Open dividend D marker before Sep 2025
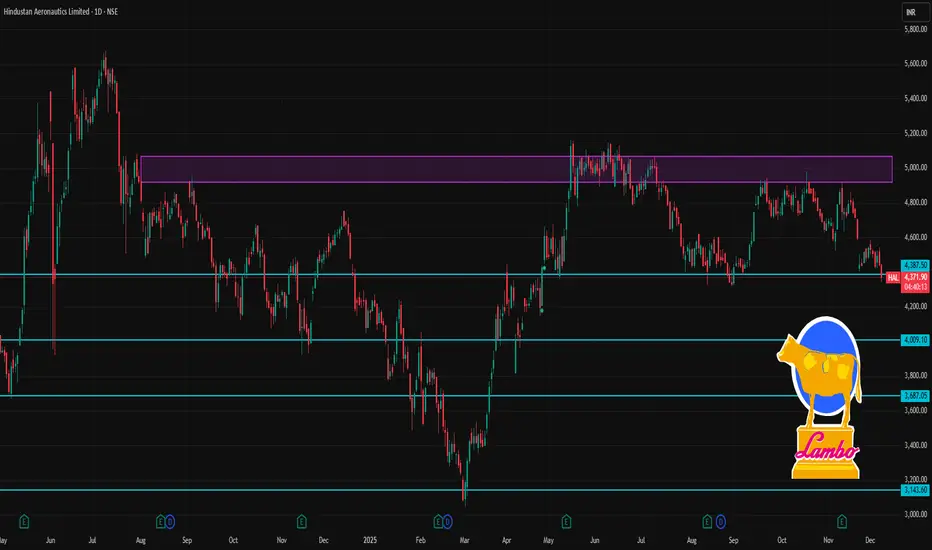The width and height of the screenshot is (932, 550). coord(720,522)
